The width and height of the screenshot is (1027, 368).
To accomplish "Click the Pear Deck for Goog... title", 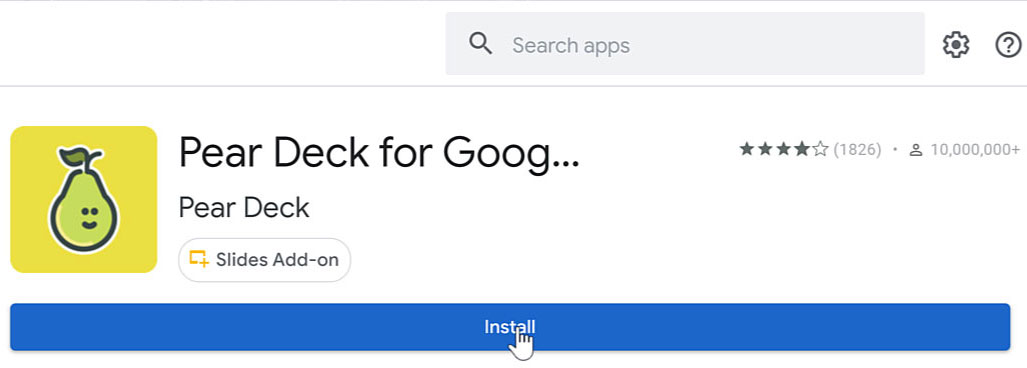I will (x=379, y=153).
